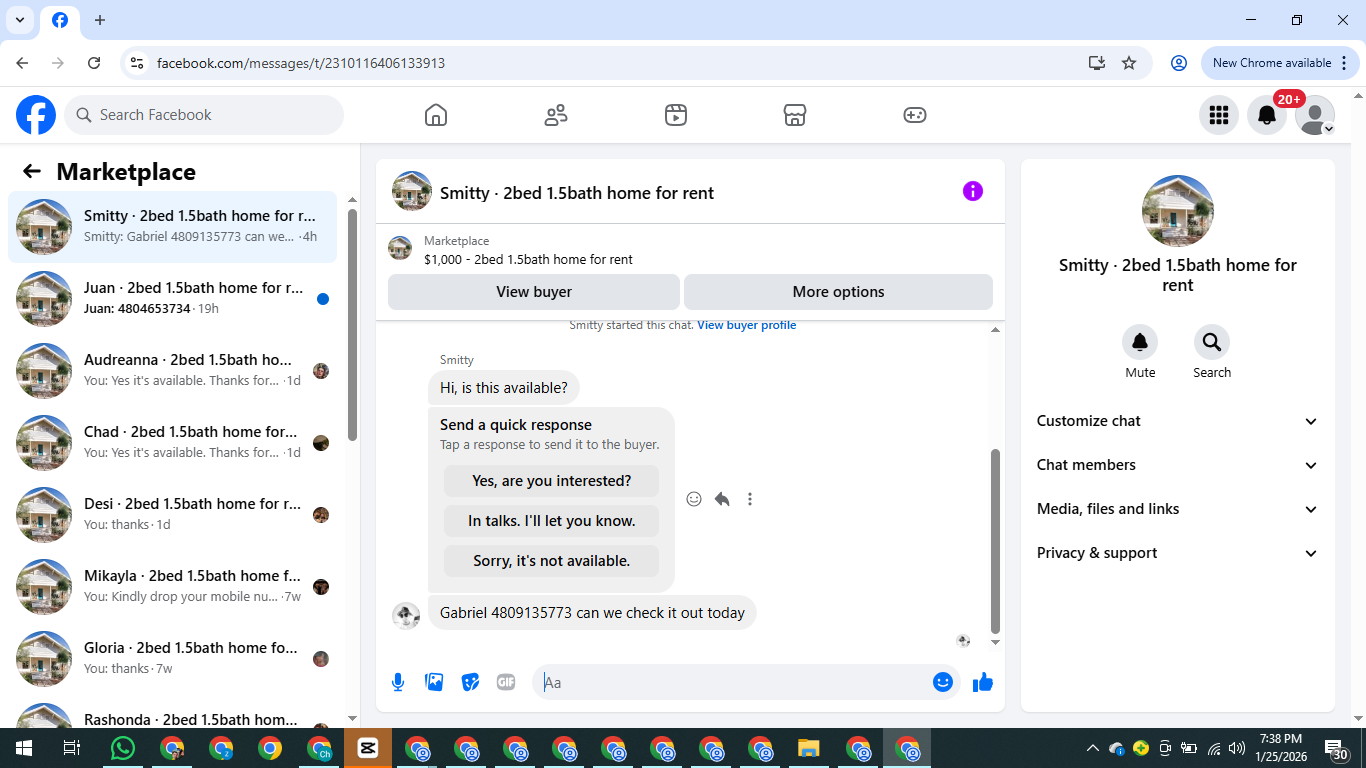Screen dimensions: 1366x768
Task: React to message with emoji icon
Action: click(694, 499)
